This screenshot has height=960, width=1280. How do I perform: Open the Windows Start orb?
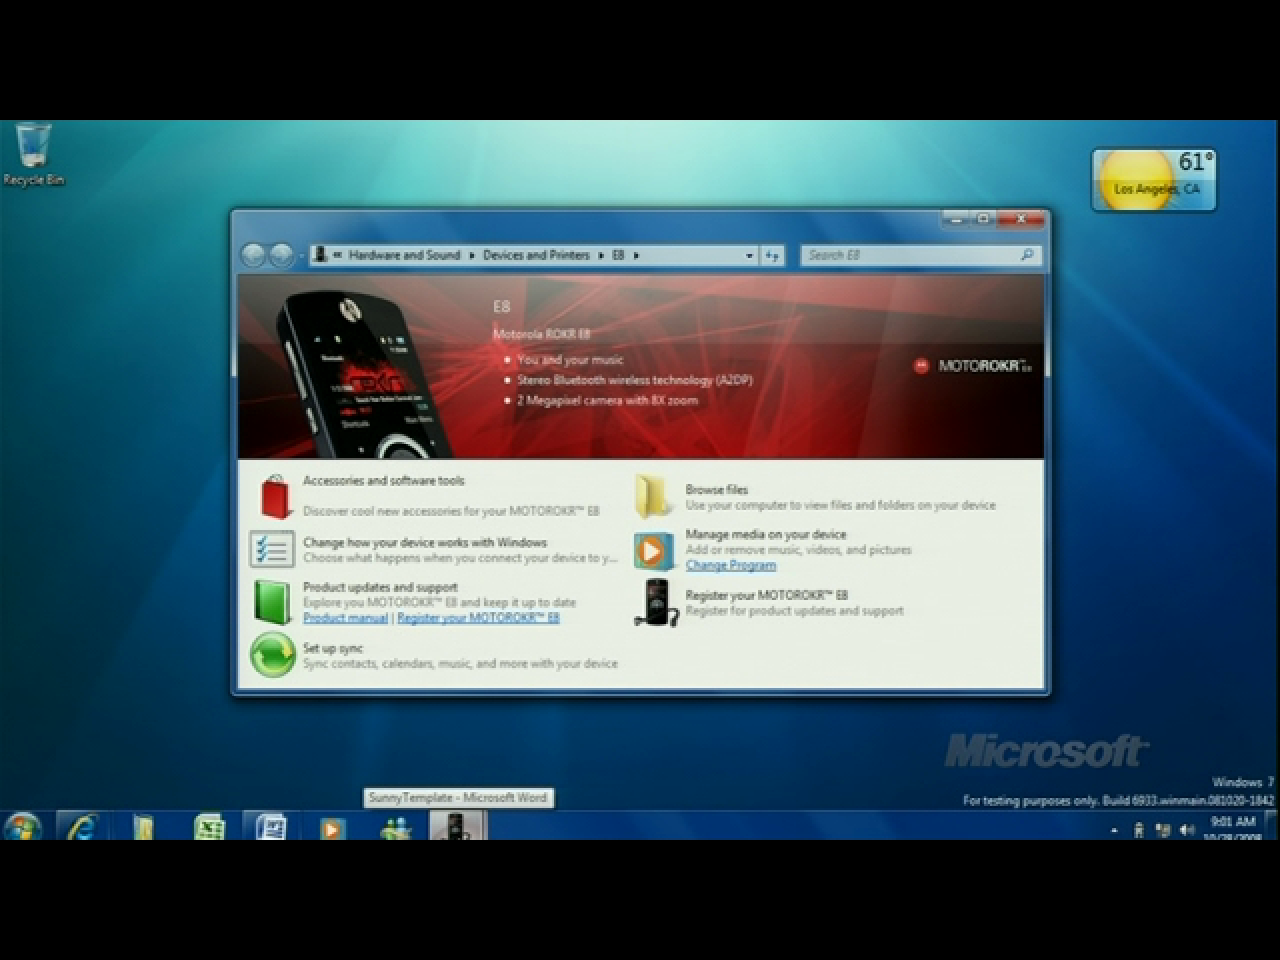22,827
